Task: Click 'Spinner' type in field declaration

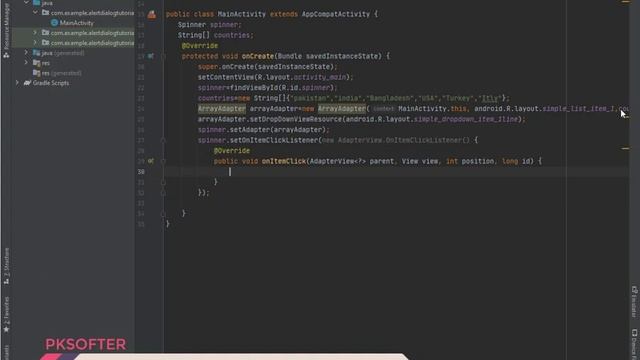Action: click(x=192, y=24)
